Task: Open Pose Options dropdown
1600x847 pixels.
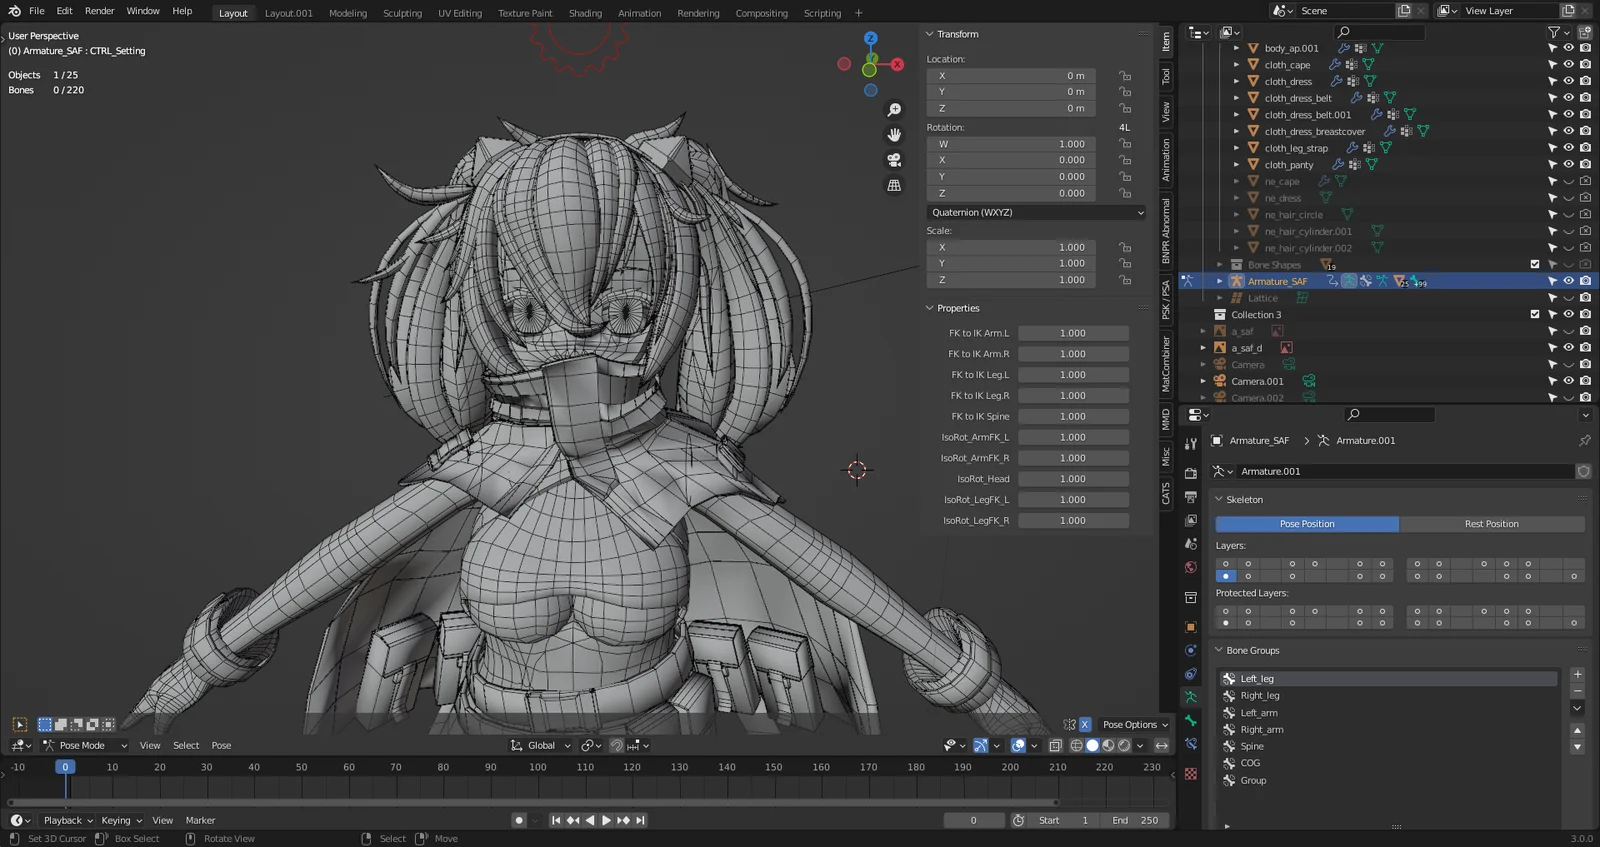Action: [1135, 724]
